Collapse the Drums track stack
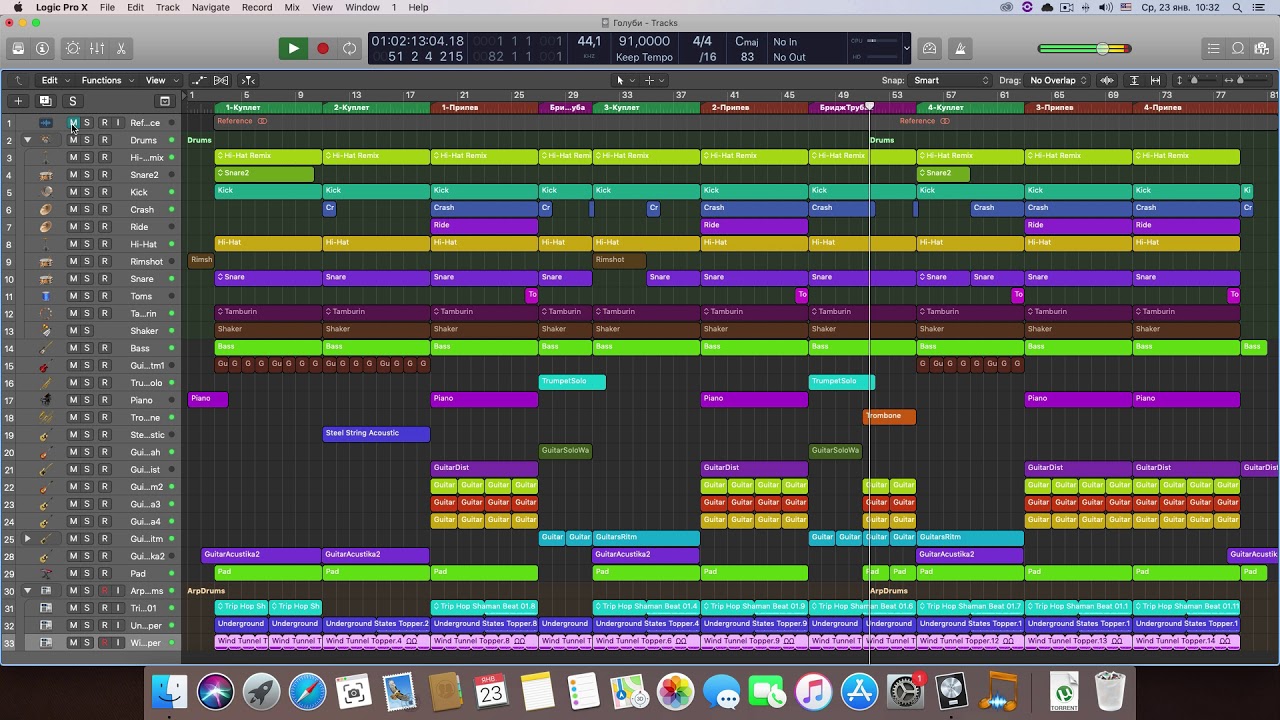 27,140
